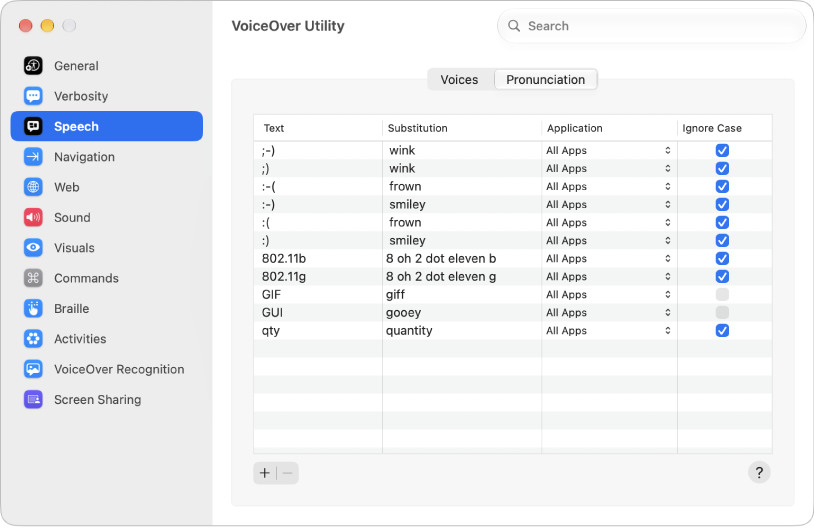The height and width of the screenshot is (528, 814).
Task: Open the Commands key icon
Action: coord(33,278)
